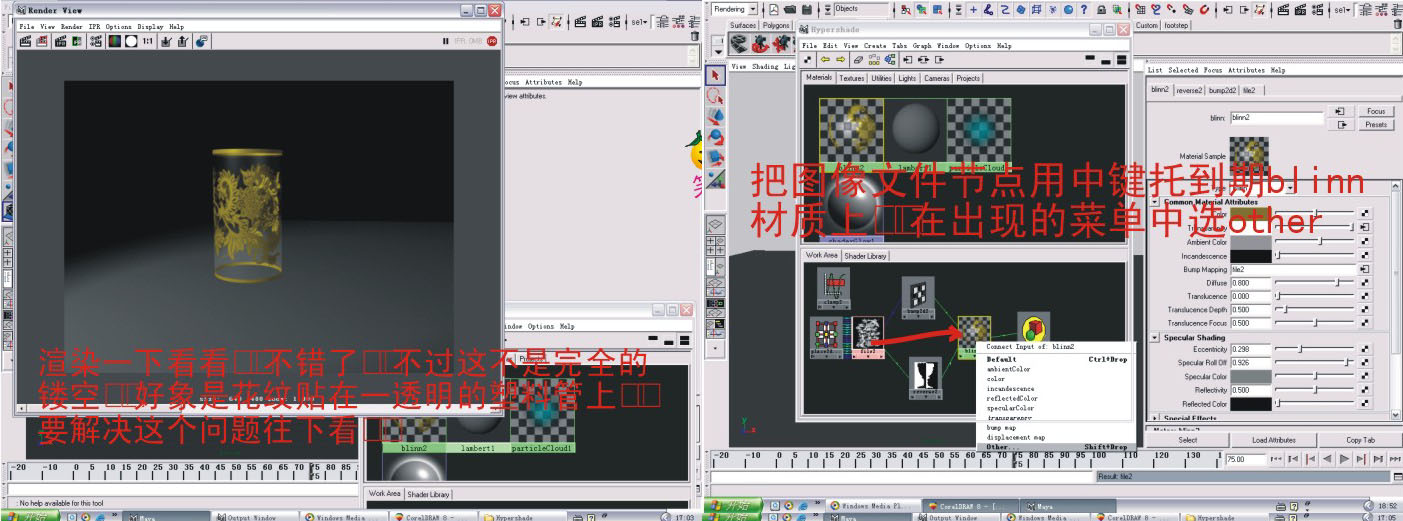Click the play forward button on timeline
The height and width of the screenshot is (521, 1403).
pos(1344,459)
